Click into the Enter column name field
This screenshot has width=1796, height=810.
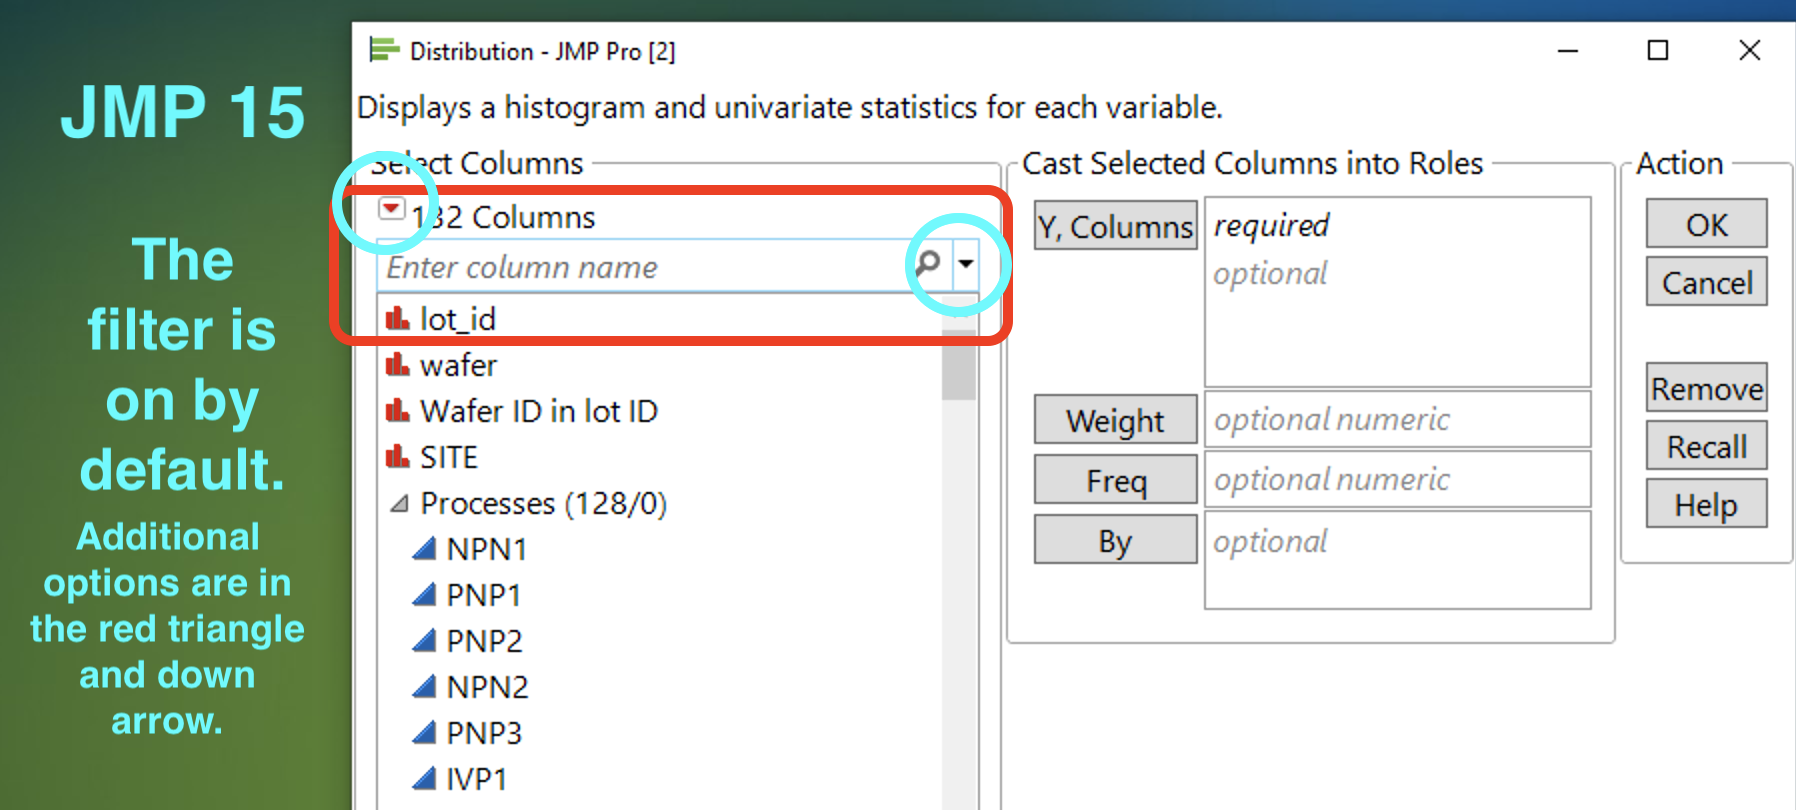(x=640, y=267)
